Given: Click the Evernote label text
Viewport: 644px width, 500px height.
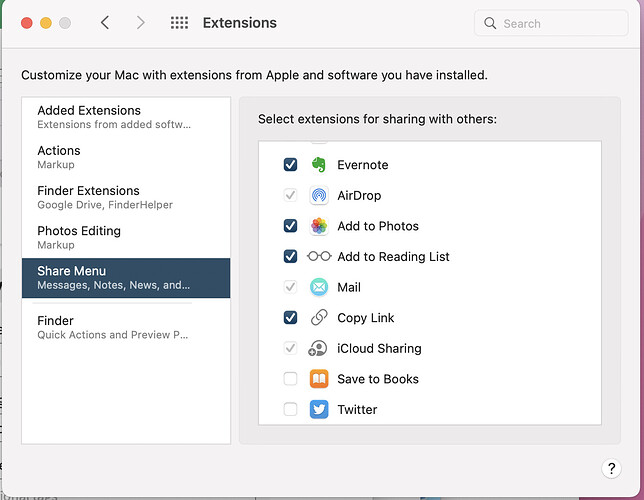Looking at the screenshot, I should [363, 165].
